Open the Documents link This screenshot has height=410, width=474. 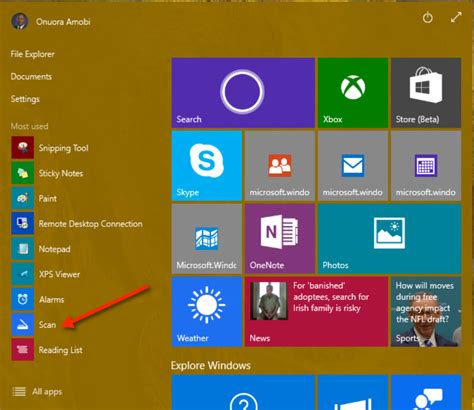31,77
